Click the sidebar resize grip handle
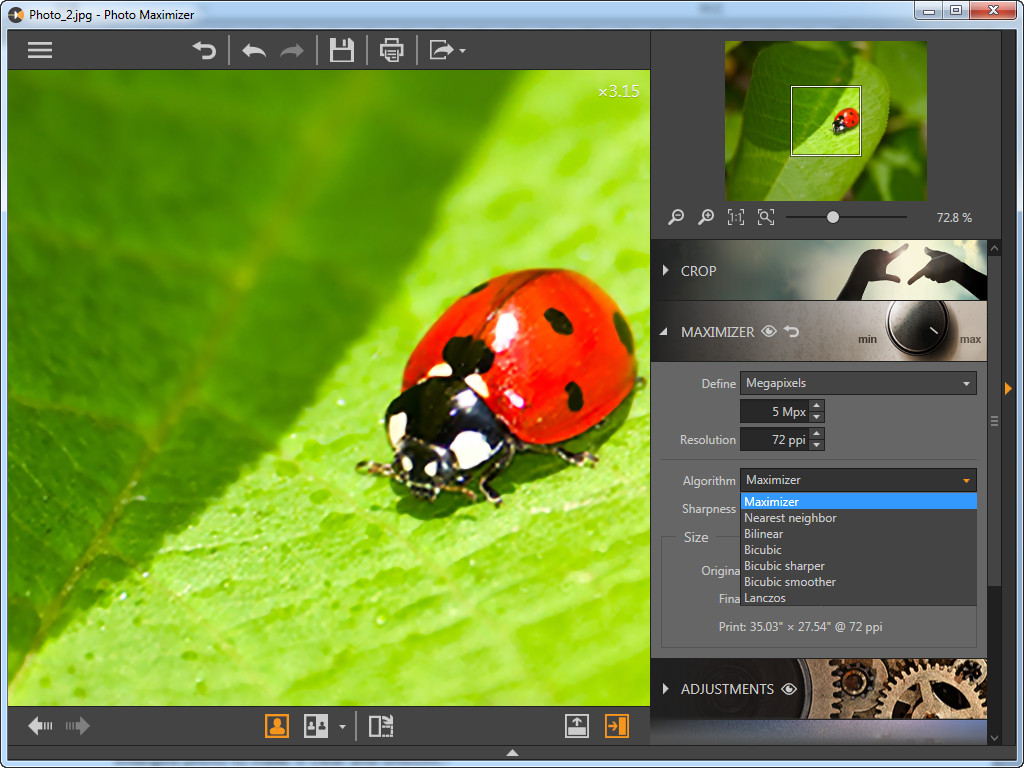This screenshot has height=768, width=1024. click(x=994, y=421)
